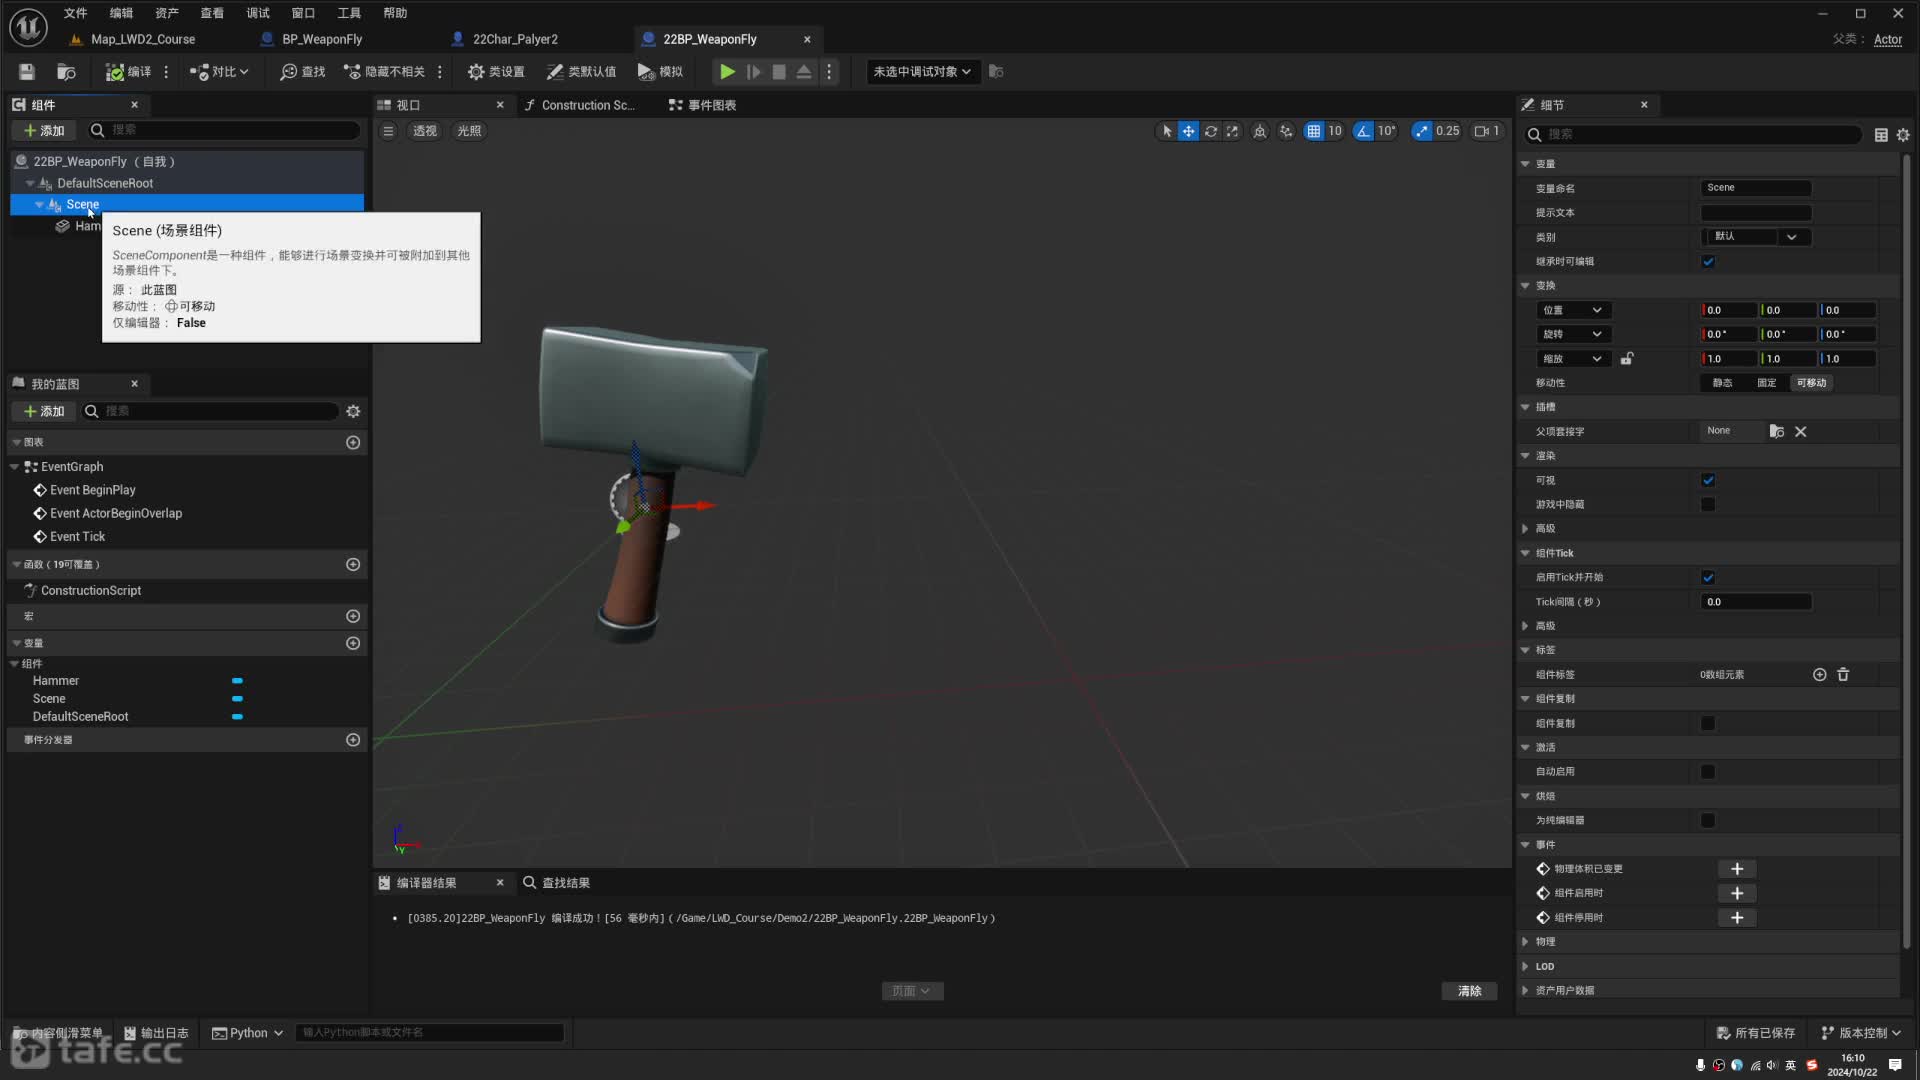Viewport: 1920px width, 1080px height.
Task: Toggle the 可视 visible checkbox
Action: pos(1708,481)
